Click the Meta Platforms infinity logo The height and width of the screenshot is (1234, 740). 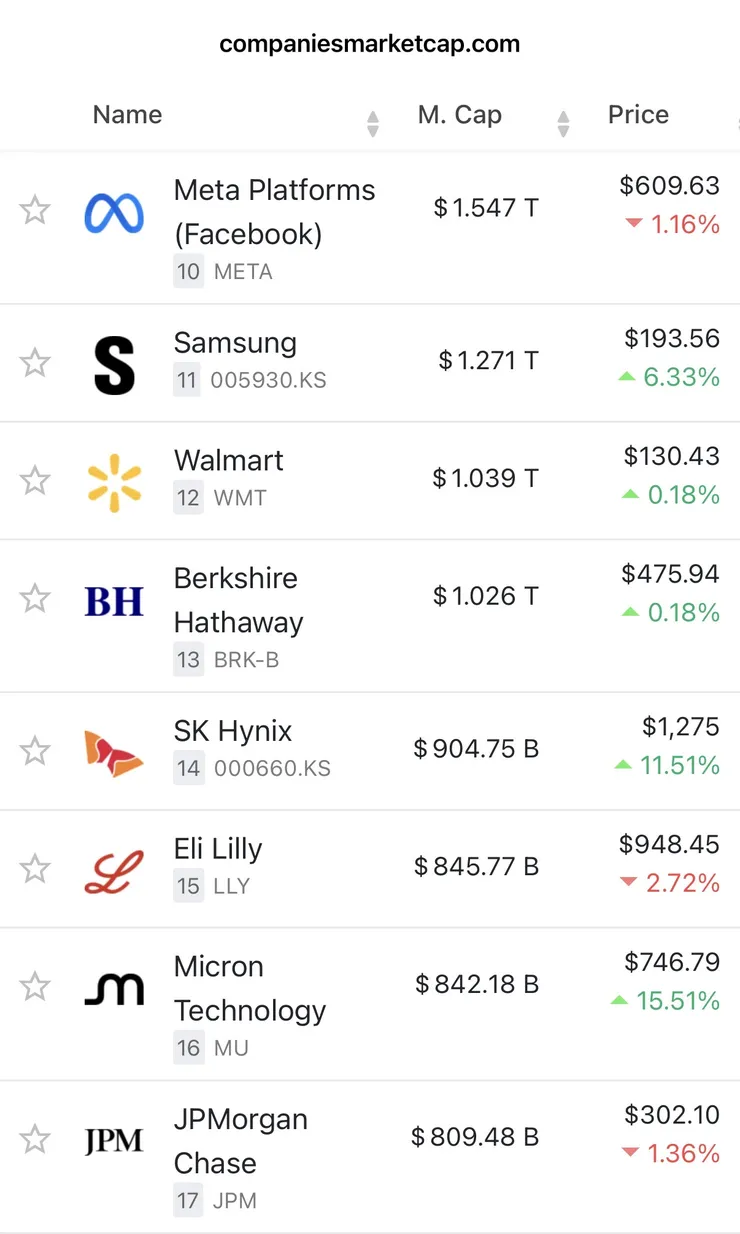pos(114,213)
